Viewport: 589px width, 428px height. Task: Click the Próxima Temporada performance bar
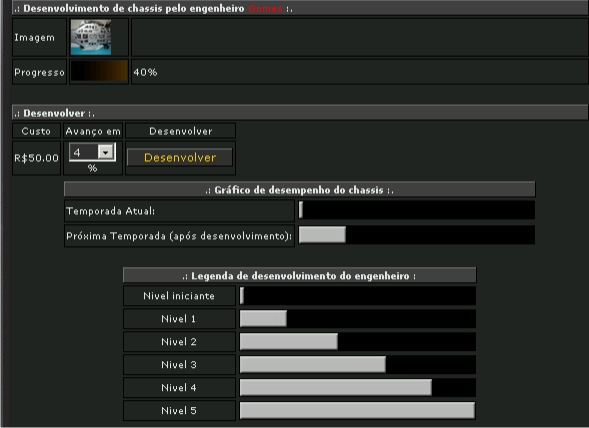[417, 234]
